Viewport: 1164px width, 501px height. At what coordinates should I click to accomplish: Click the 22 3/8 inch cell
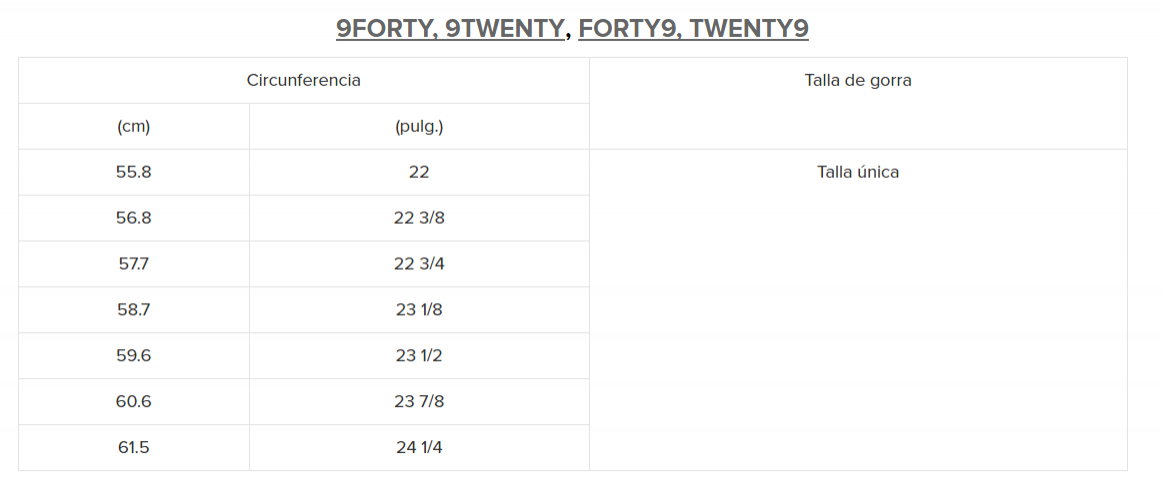[x=419, y=218]
